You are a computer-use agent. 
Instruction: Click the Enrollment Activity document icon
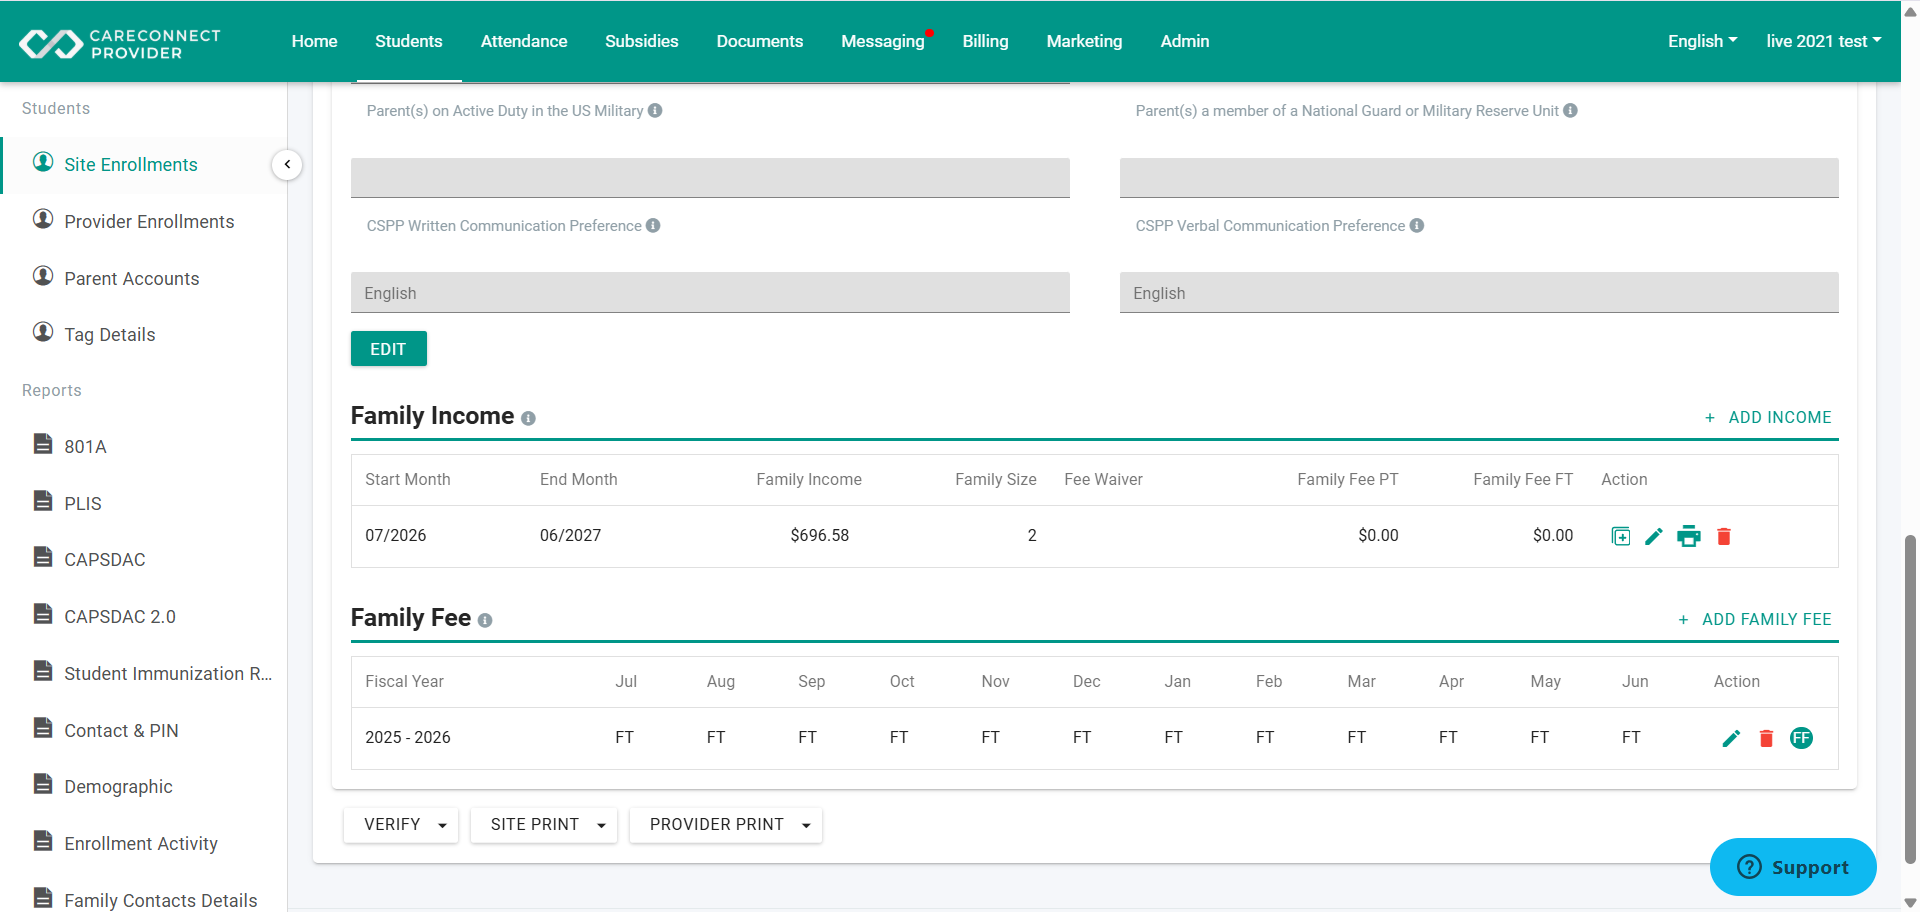pos(43,841)
